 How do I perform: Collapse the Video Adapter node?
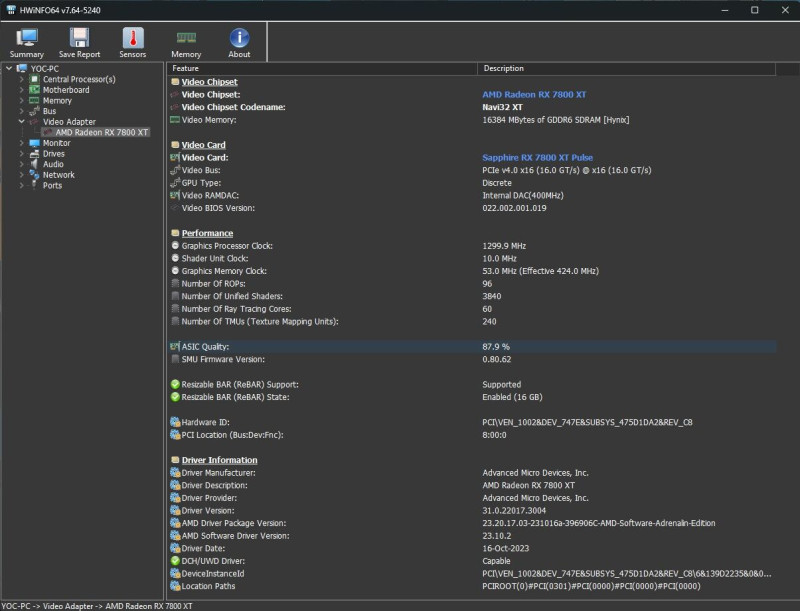point(21,121)
